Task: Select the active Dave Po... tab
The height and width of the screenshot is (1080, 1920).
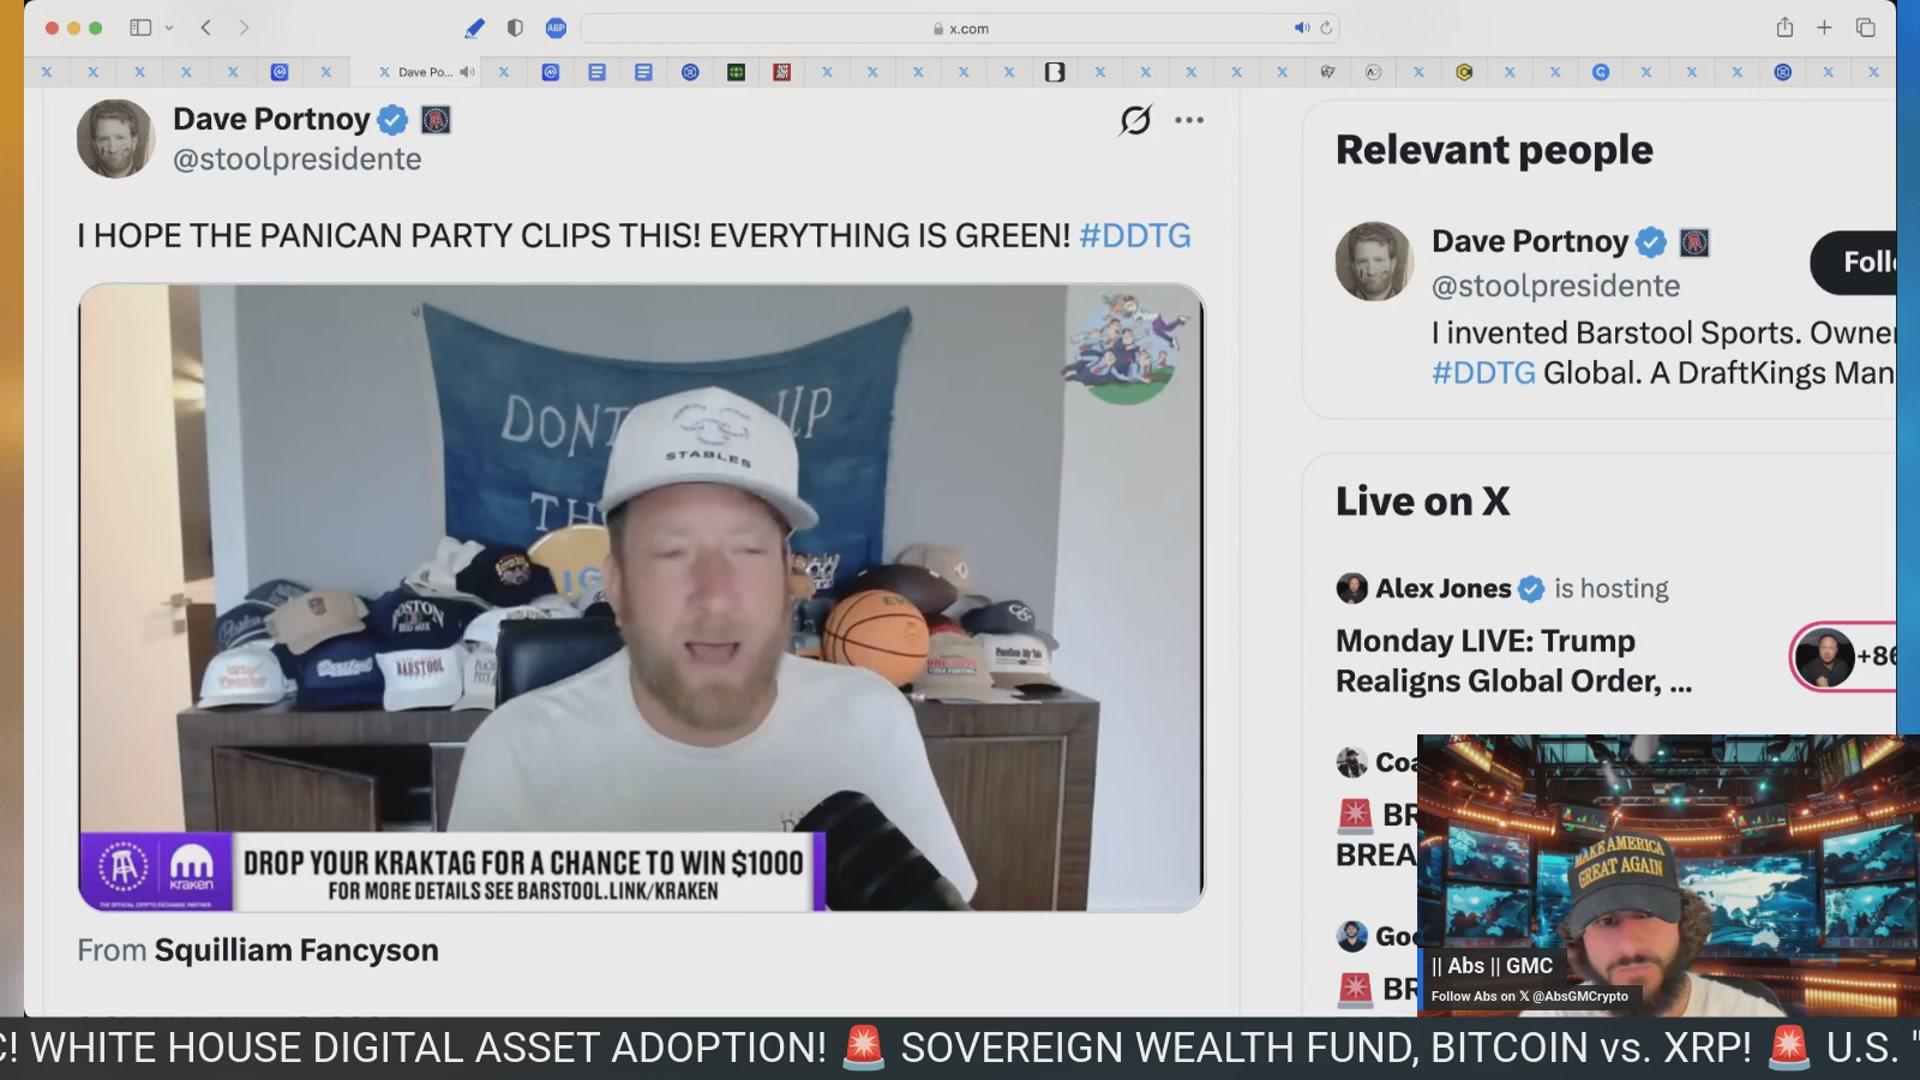Action: pos(416,72)
